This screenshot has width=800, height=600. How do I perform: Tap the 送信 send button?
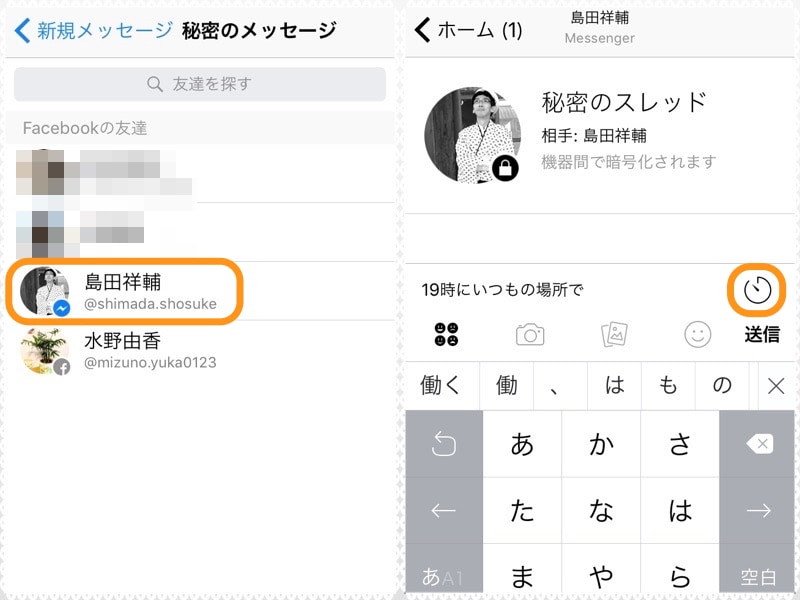pos(761,335)
